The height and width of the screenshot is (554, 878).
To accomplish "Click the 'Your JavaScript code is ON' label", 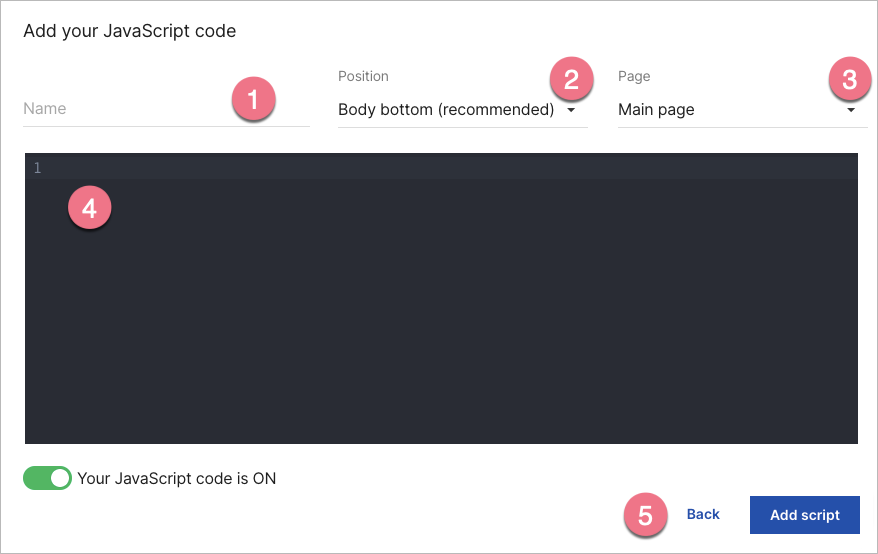I will coord(176,478).
